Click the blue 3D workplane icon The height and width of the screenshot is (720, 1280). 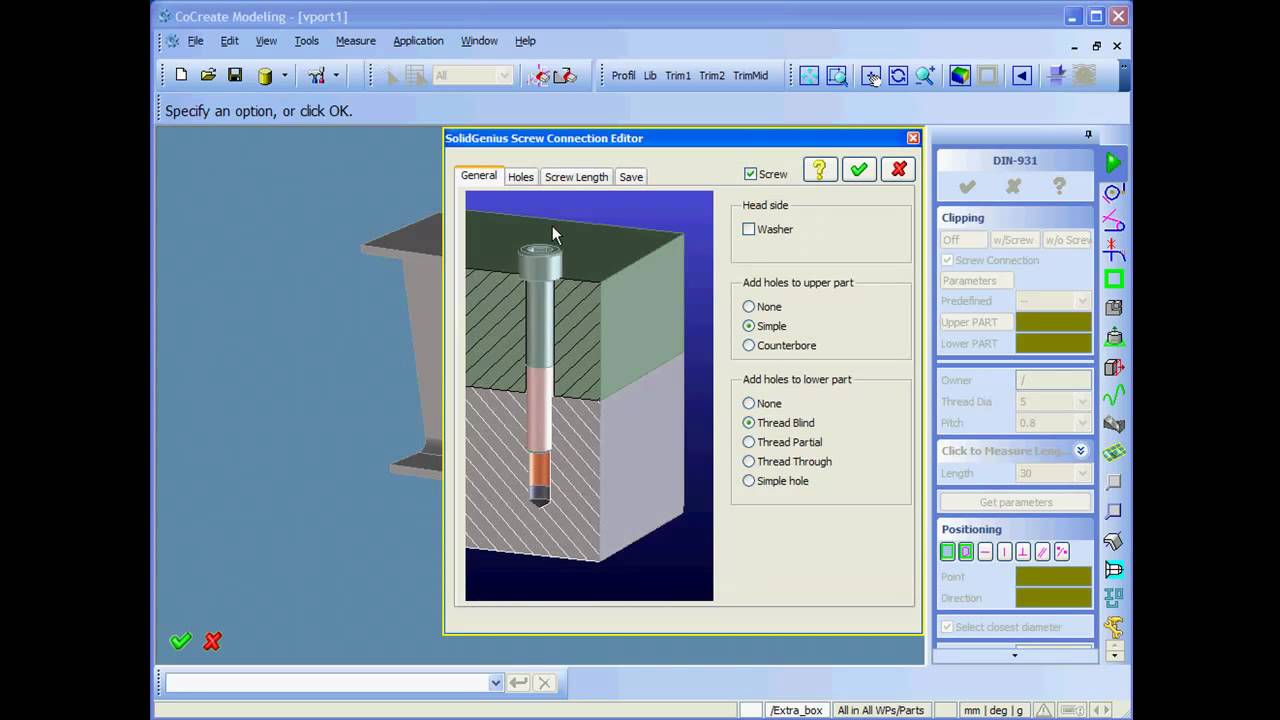pyautogui.click(x=1056, y=76)
